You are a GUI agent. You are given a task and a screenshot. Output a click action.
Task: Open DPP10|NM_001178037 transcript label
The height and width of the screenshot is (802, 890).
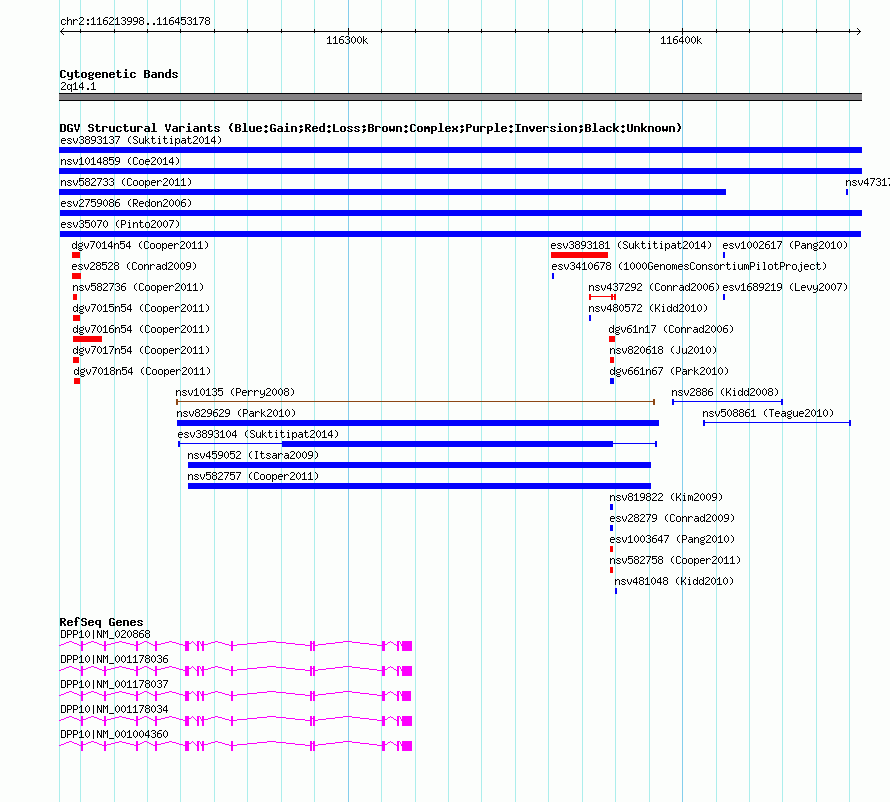pos(114,685)
